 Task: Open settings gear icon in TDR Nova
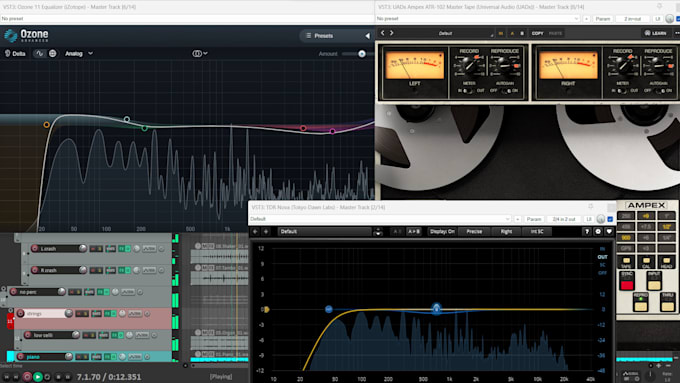598,232
